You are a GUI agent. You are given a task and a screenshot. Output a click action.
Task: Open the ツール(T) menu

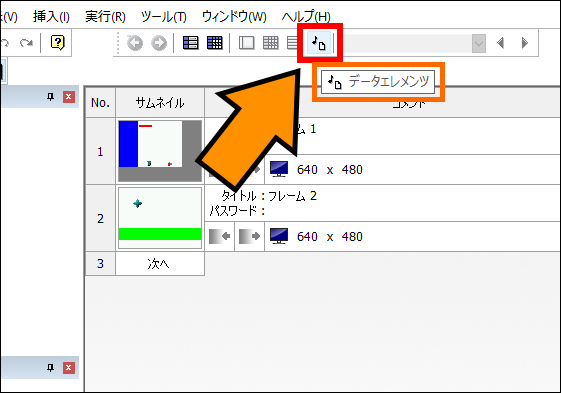pos(164,16)
